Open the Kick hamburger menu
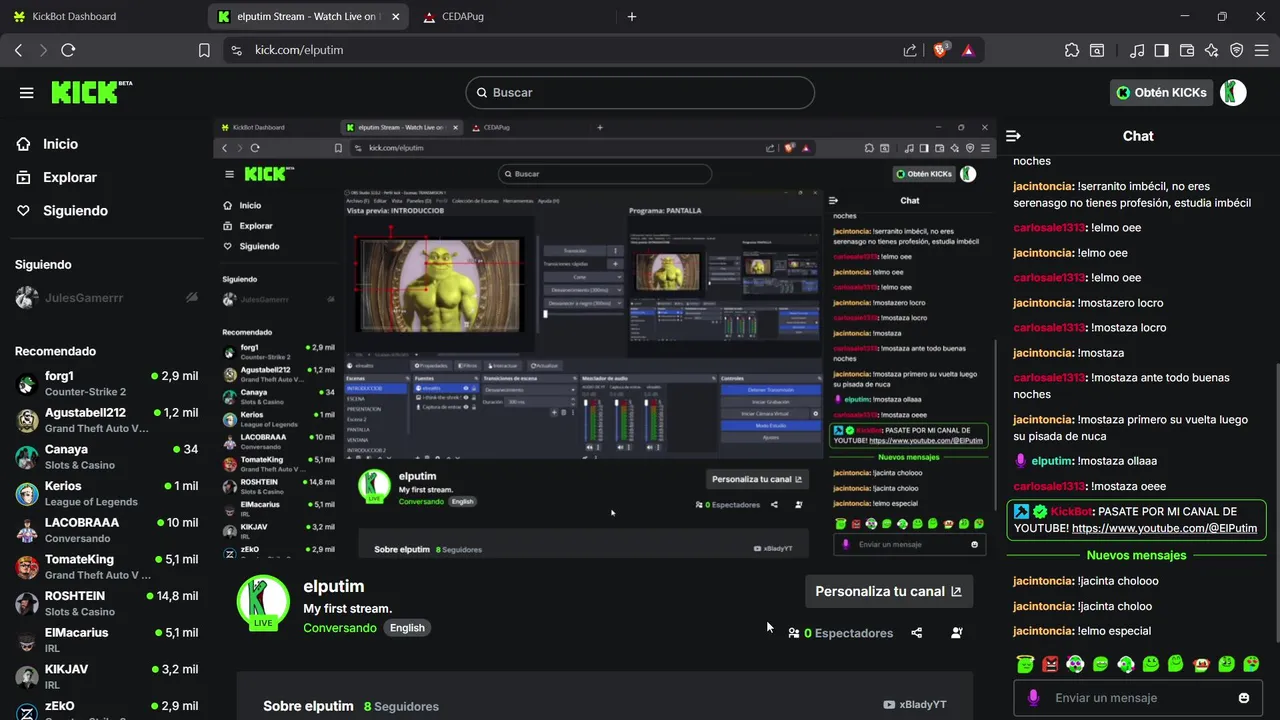Image resolution: width=1280 pixels, height=720 pixels. pos(26,93)
